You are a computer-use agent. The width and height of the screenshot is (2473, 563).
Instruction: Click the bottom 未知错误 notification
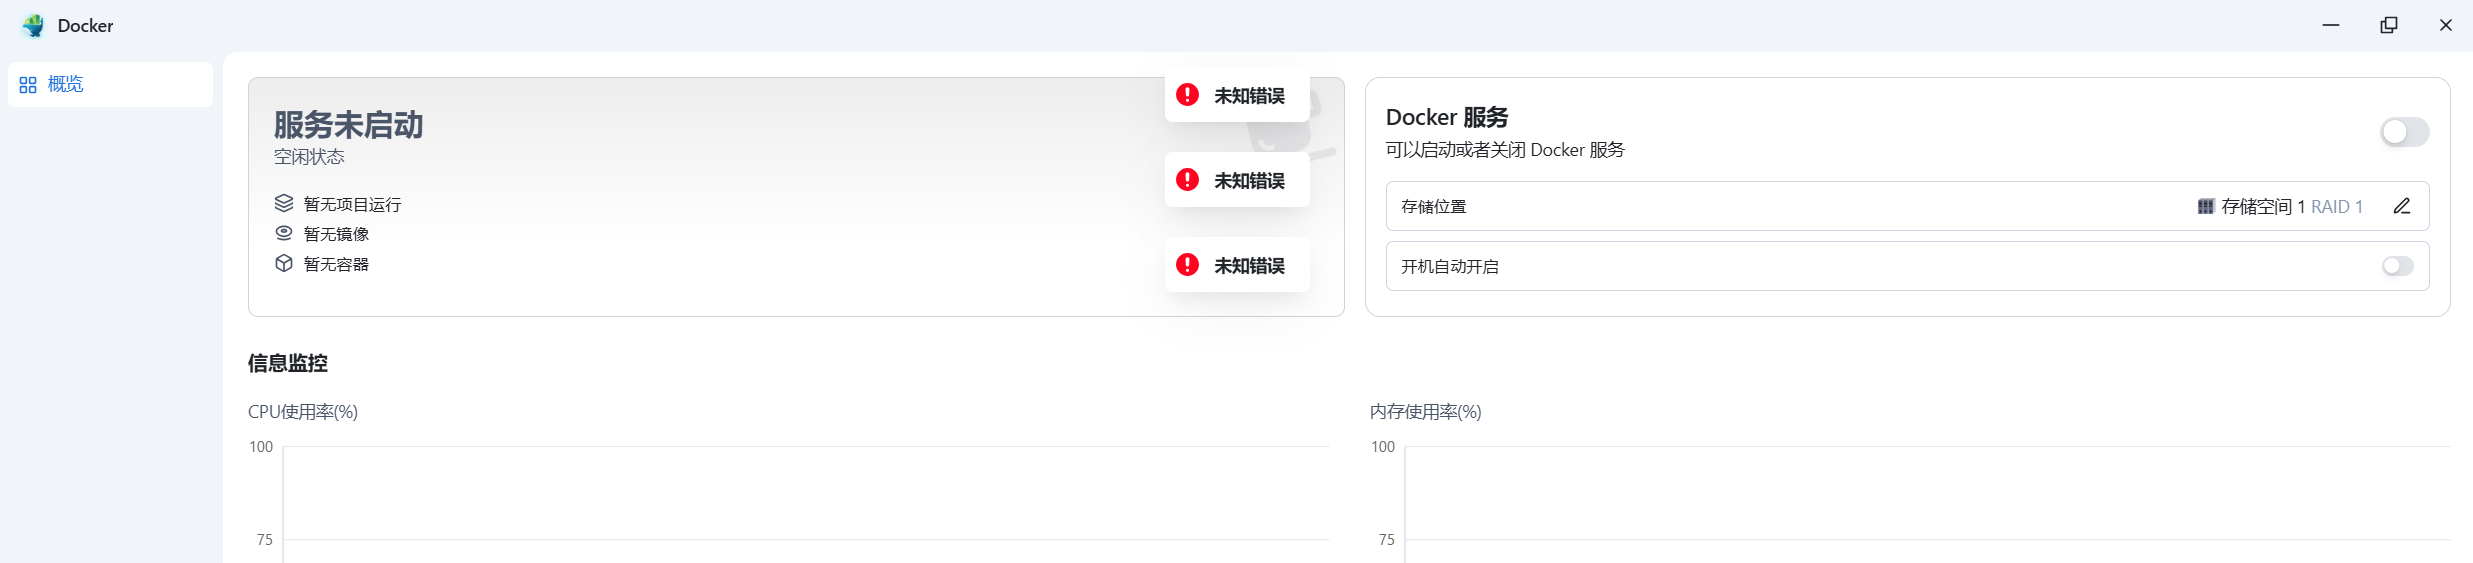(x=1237, y=265)
